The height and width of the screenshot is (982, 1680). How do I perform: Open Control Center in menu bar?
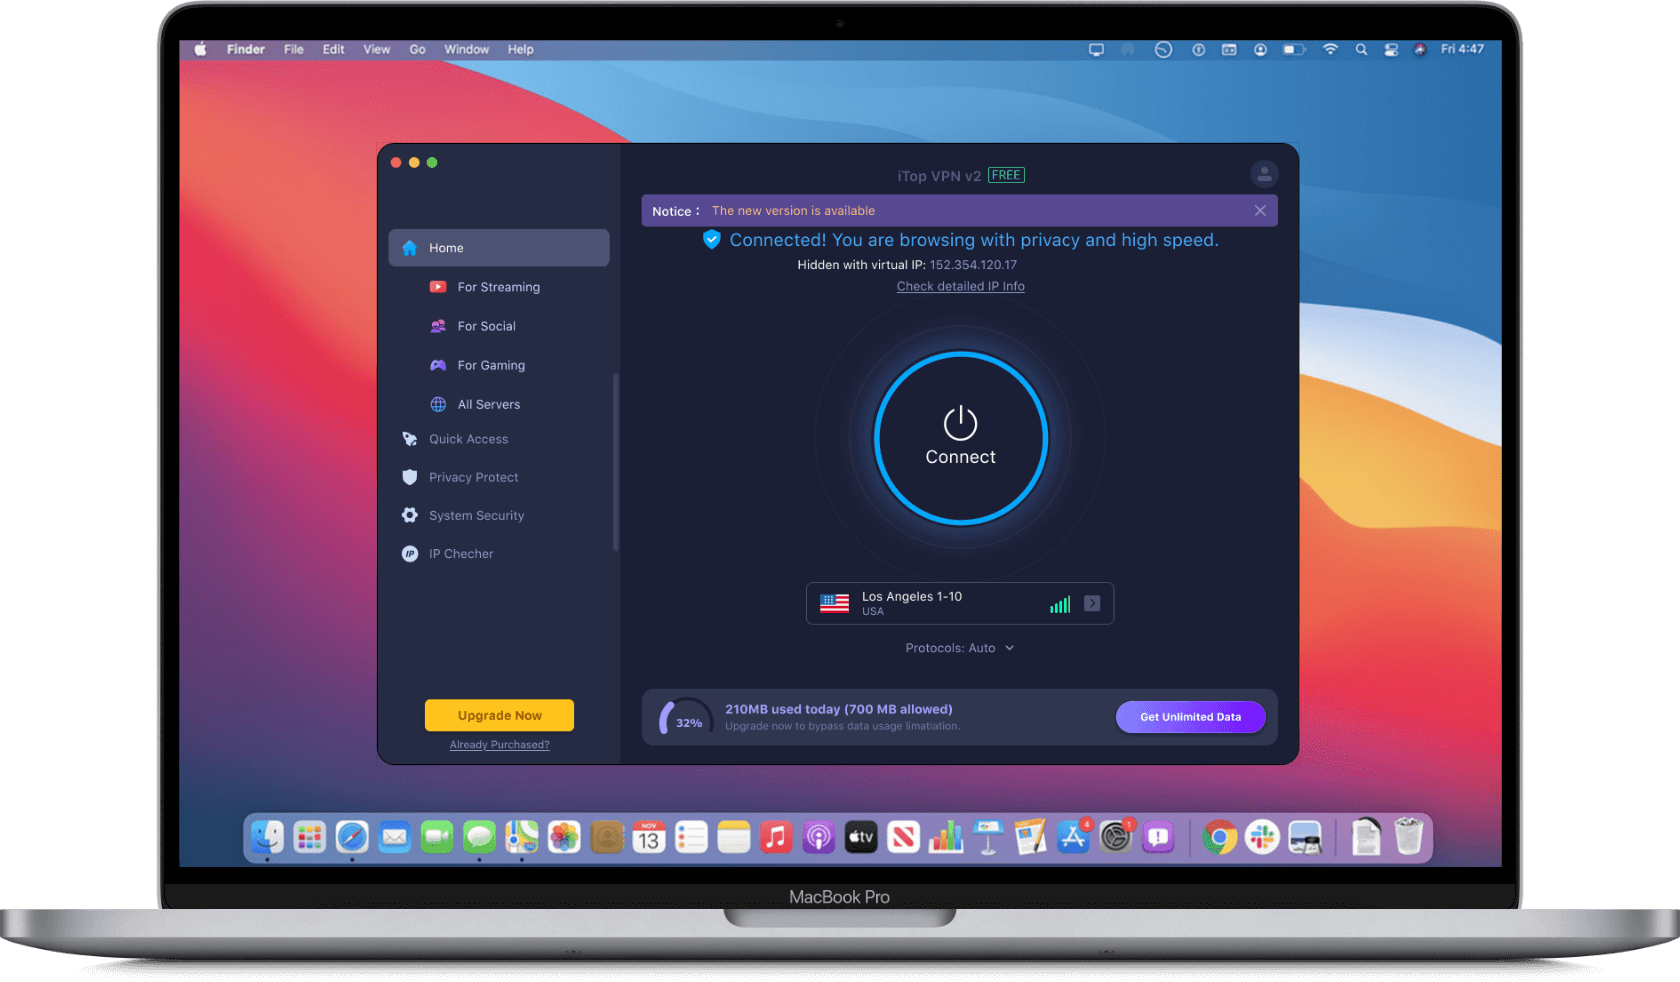pos(1391,49)
